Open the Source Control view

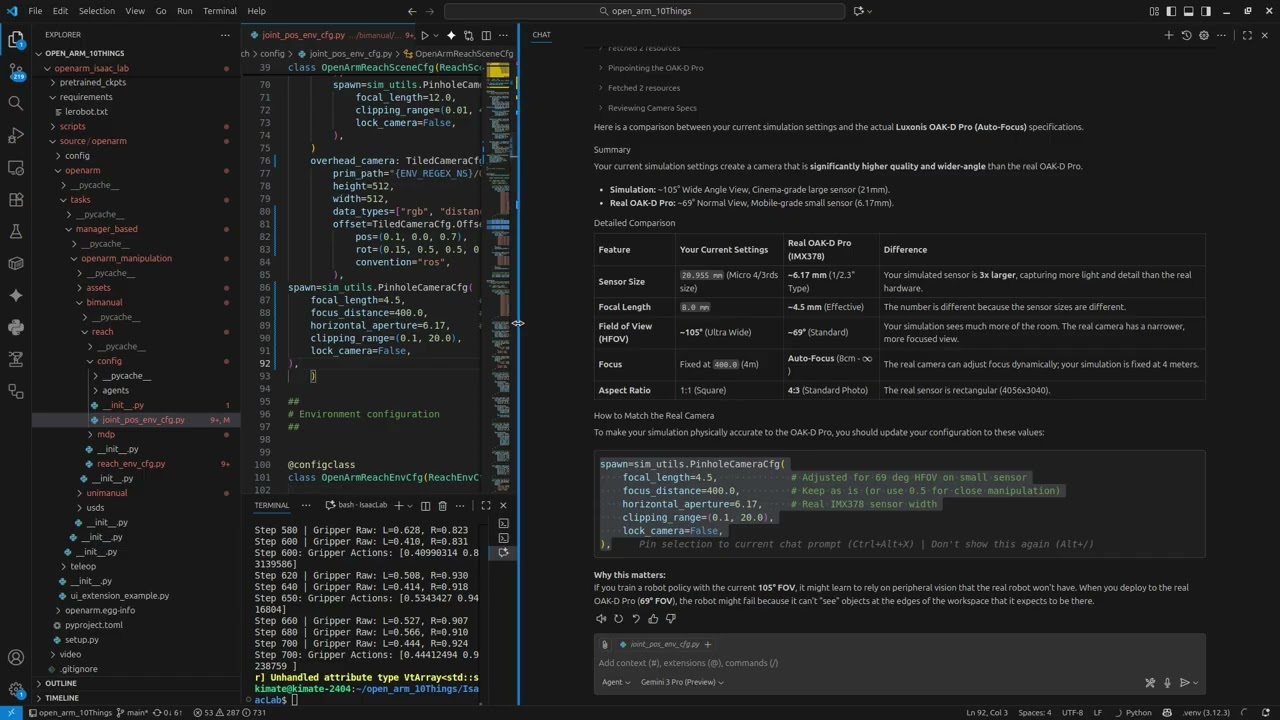[16, 71]
